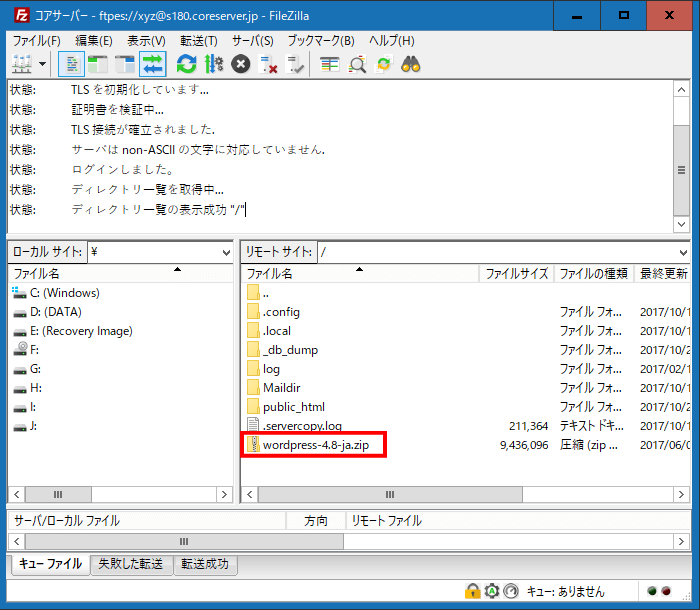Select the F: optical drive

[x=26, y=350]
